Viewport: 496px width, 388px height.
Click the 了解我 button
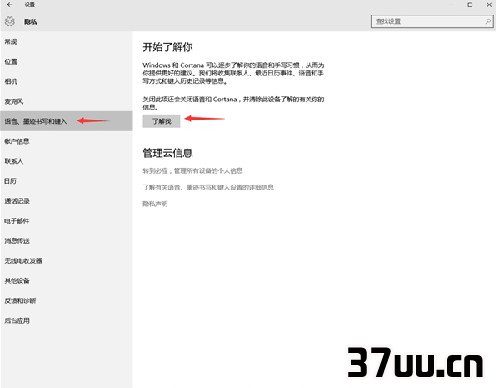[161, 121]
